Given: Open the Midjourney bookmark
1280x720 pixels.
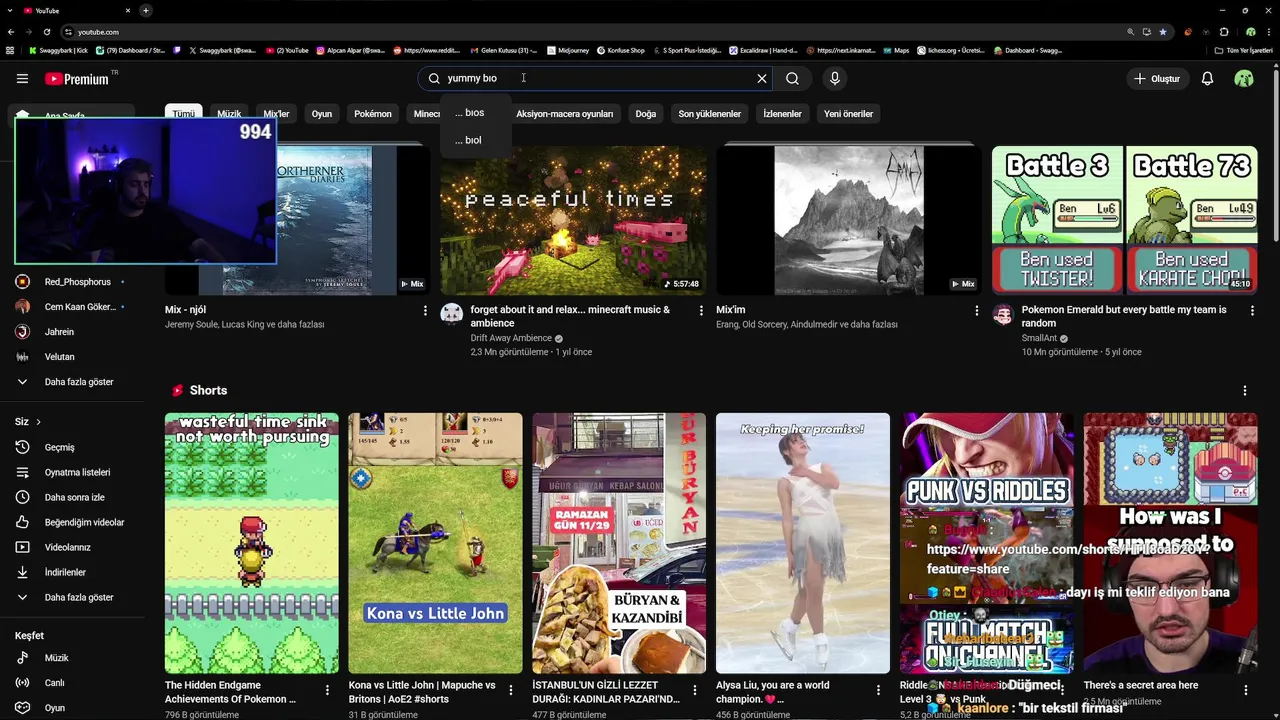Looking at the screenshot, I should tap(568, 50).
